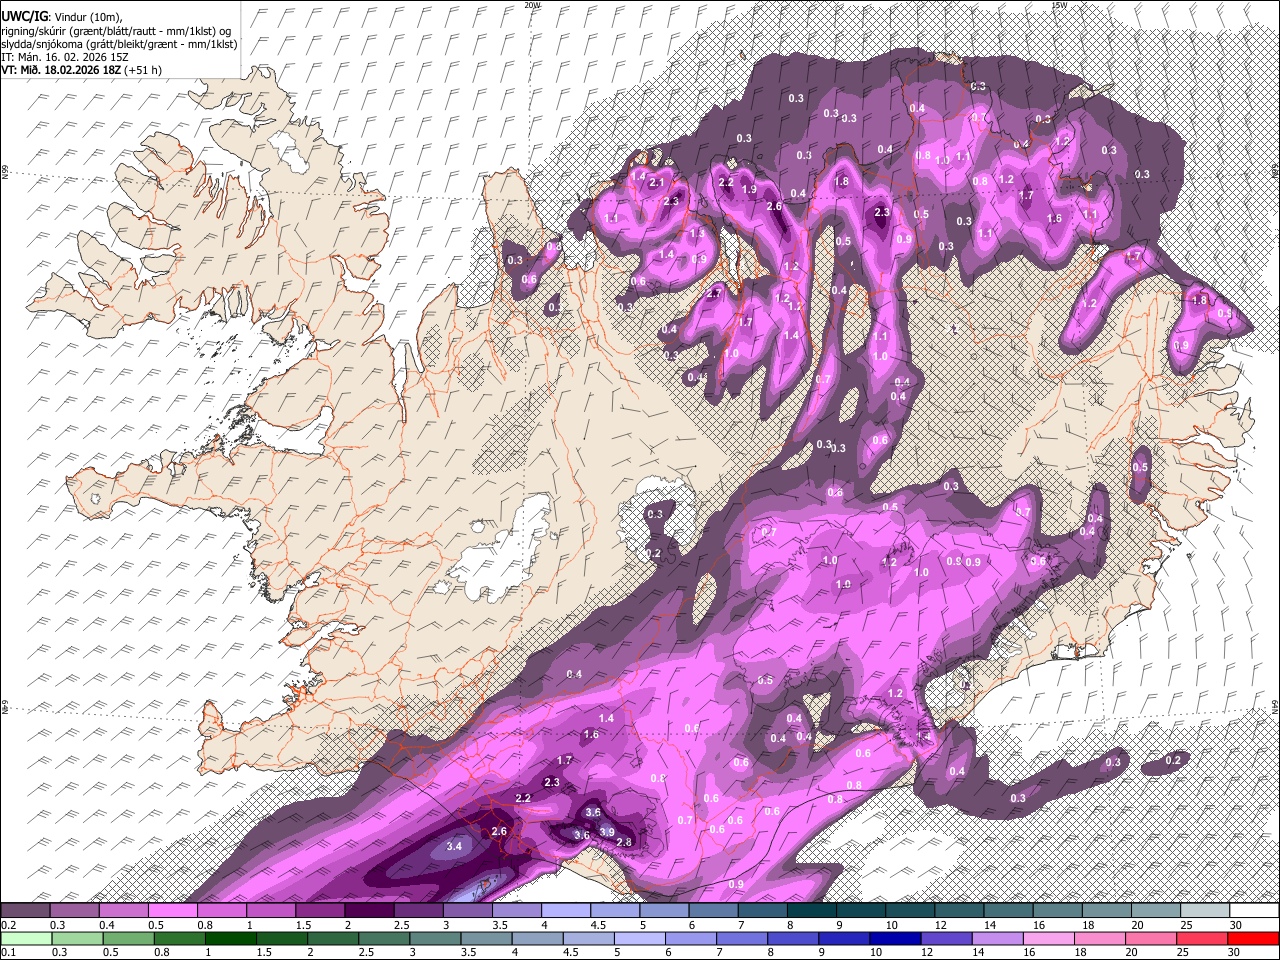The width and height of the screenshot is (1280, 960).
Task: Click the 'UWC/IG: Vindur (10m)' title text
Action: (61, 17)
